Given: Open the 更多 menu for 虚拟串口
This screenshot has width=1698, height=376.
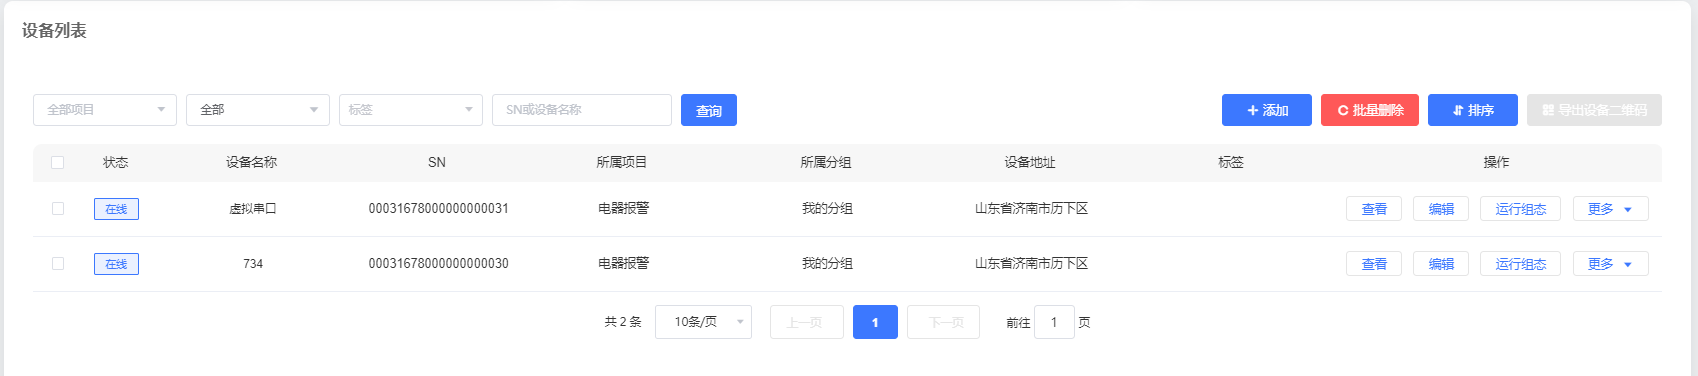Looking at the screenshot, I should tap(1610, 209).
